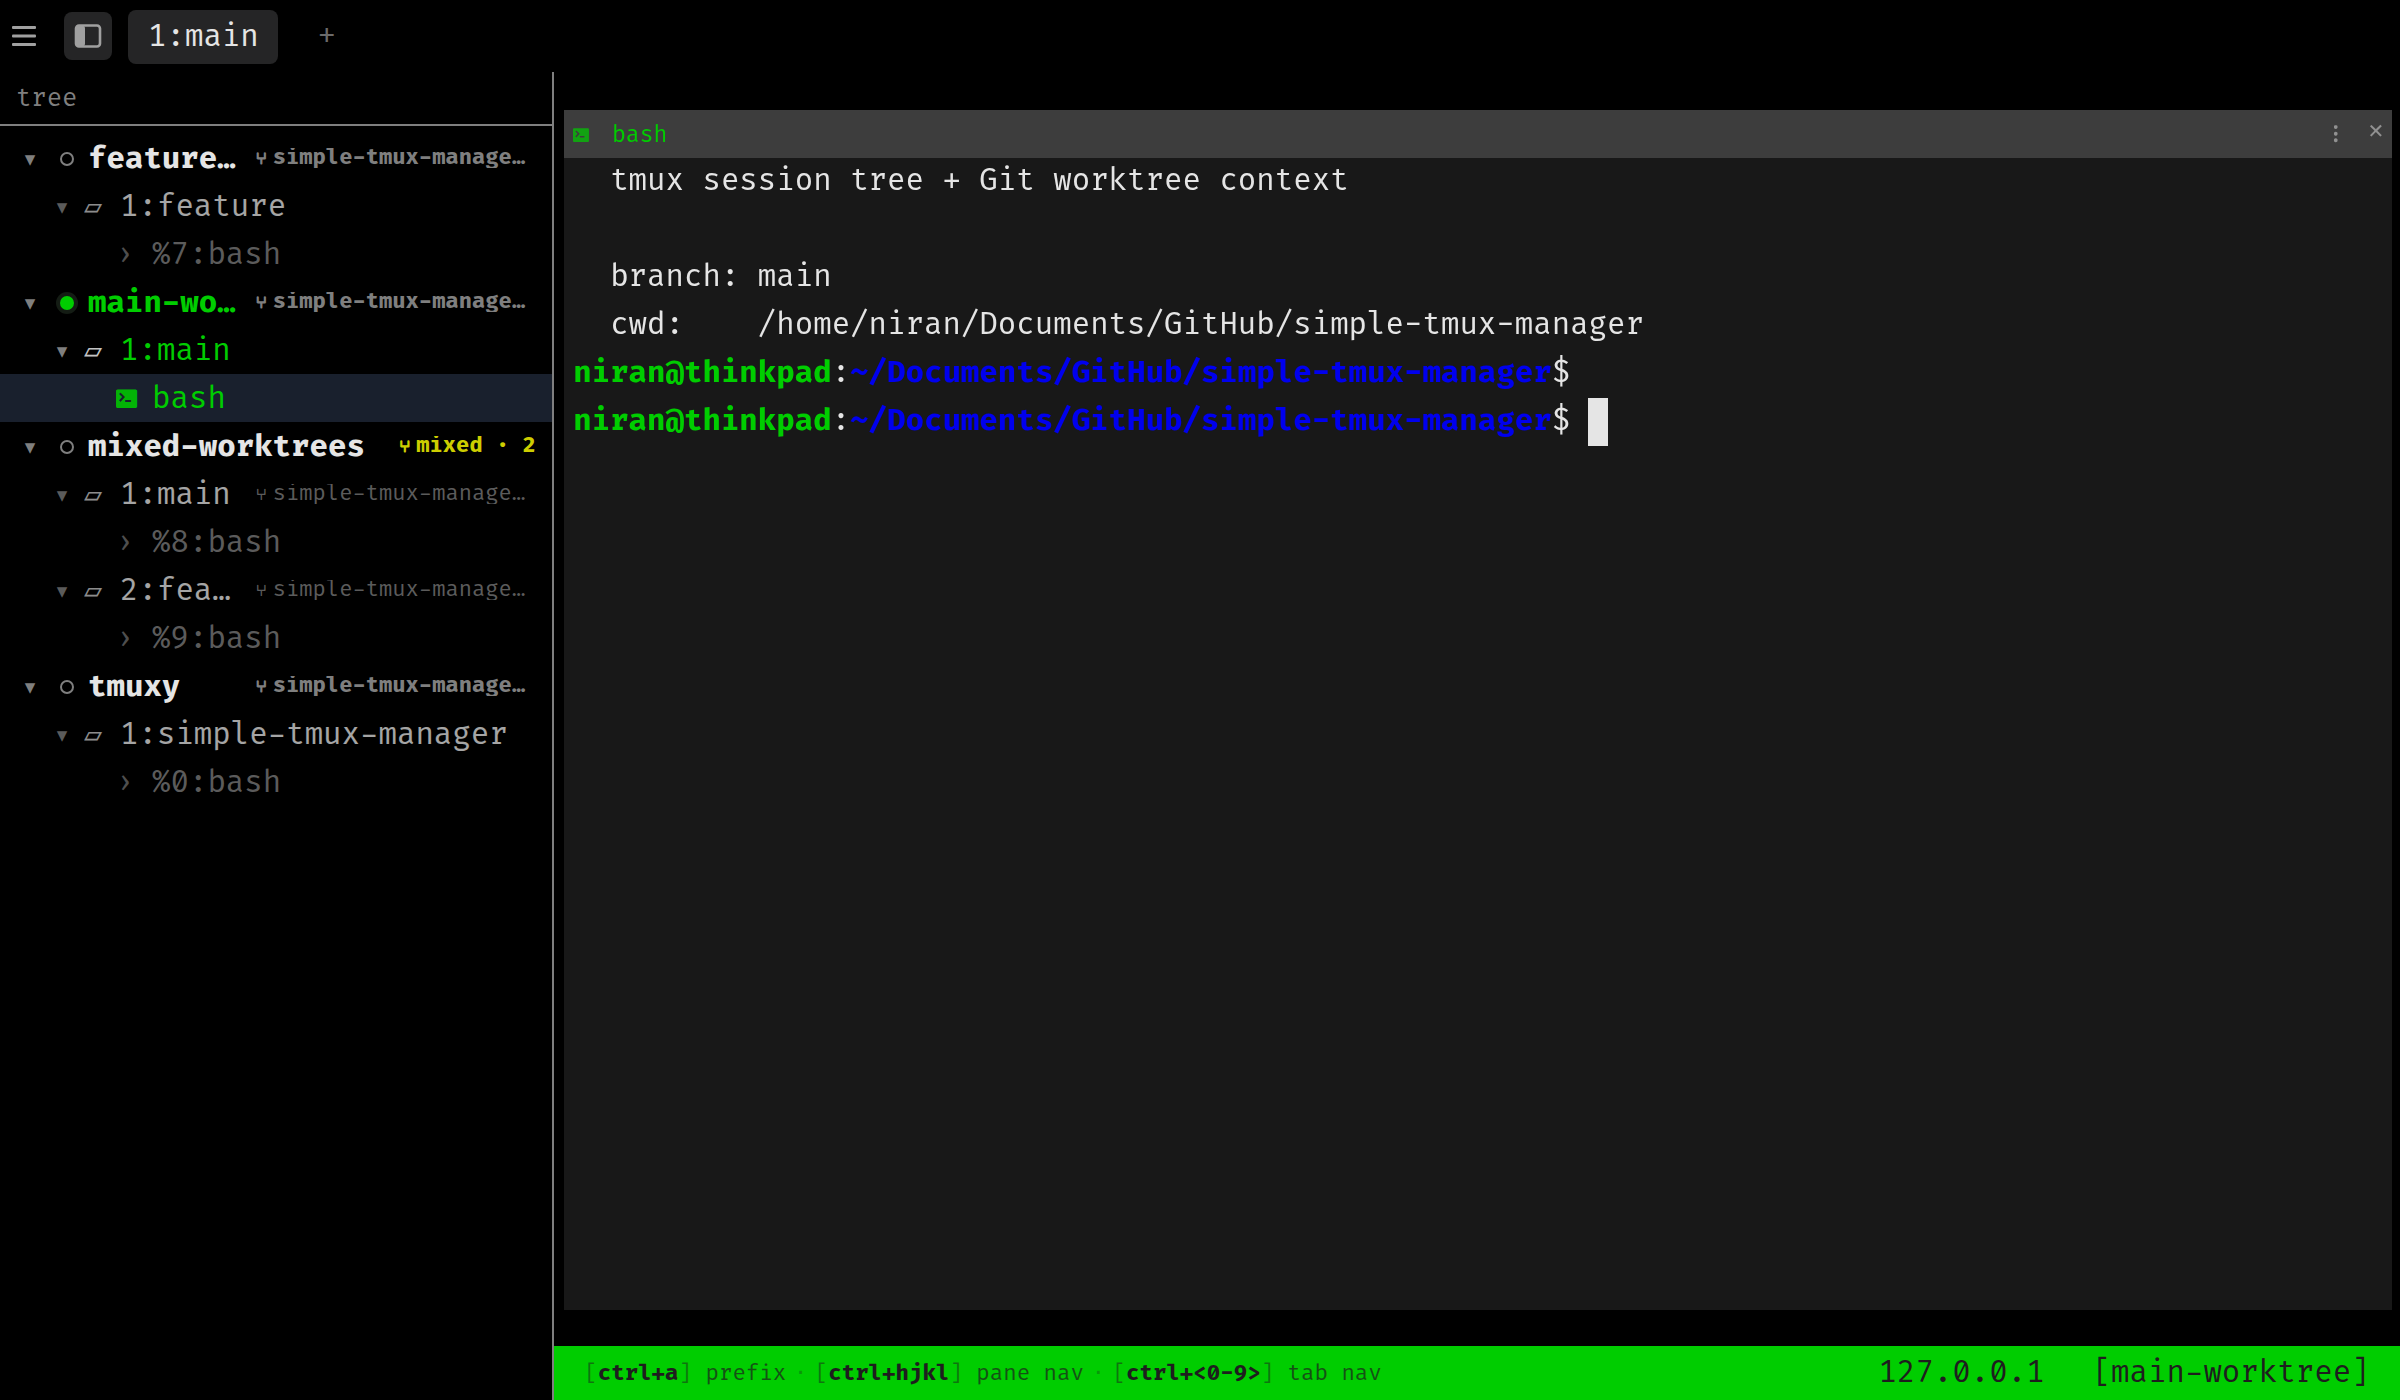Image resolution: width=2400 pixels, height=1400 pixels.
Task: Select the 1:simple-tmux-manager window label
Action: pos(313,734)
